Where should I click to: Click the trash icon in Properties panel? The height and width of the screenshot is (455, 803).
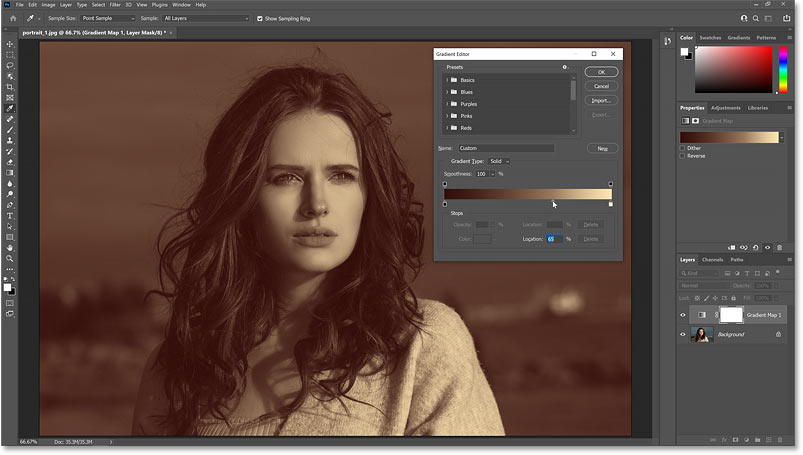(x=779, y=247)
